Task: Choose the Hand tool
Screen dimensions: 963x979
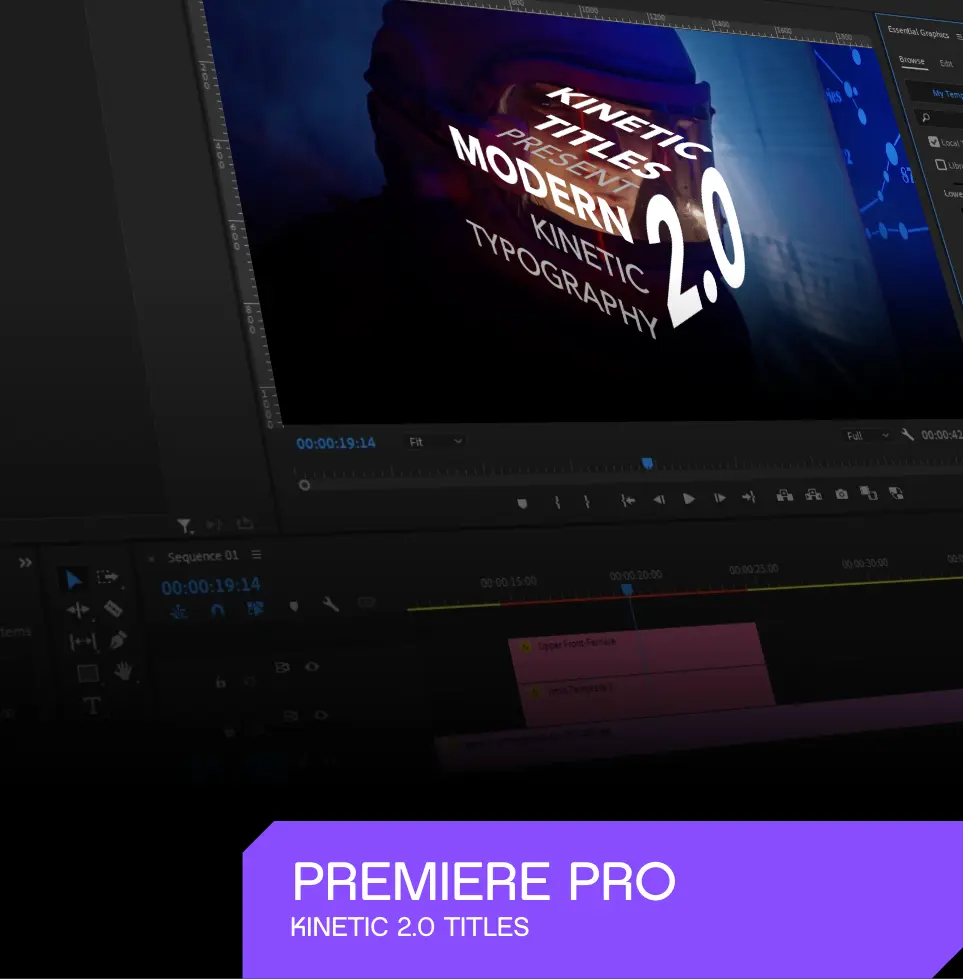Action: tap(124, 672)
